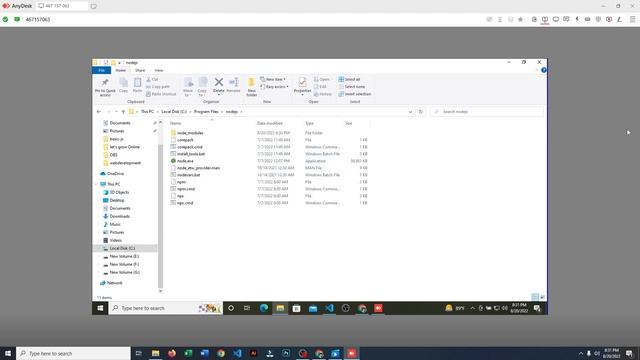Screen dimensions: 640x360
Task: Click the Explorer Help icon
Action: 544,70
